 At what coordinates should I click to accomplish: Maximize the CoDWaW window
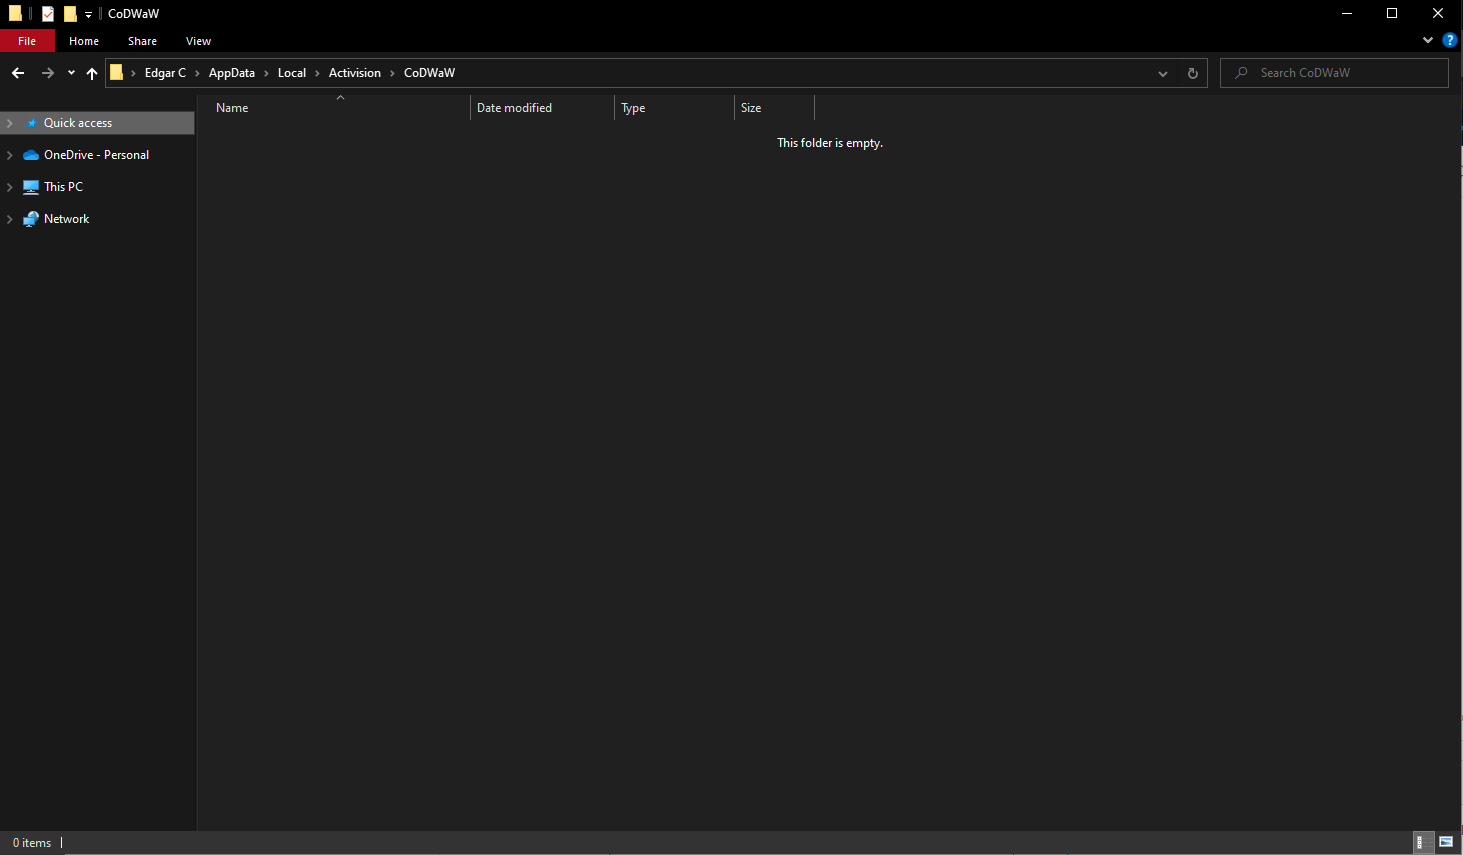coord(1392,14)
